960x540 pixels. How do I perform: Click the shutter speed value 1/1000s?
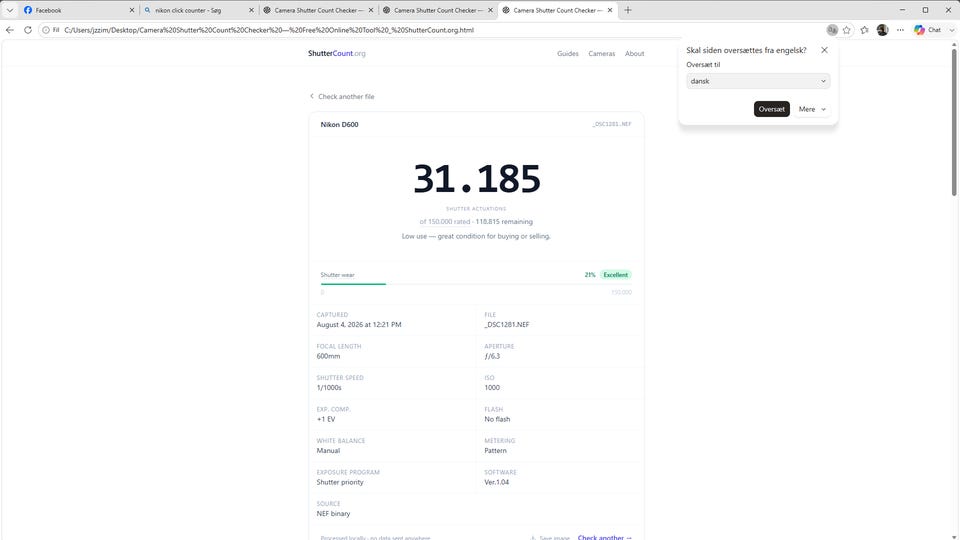point(329,388)
